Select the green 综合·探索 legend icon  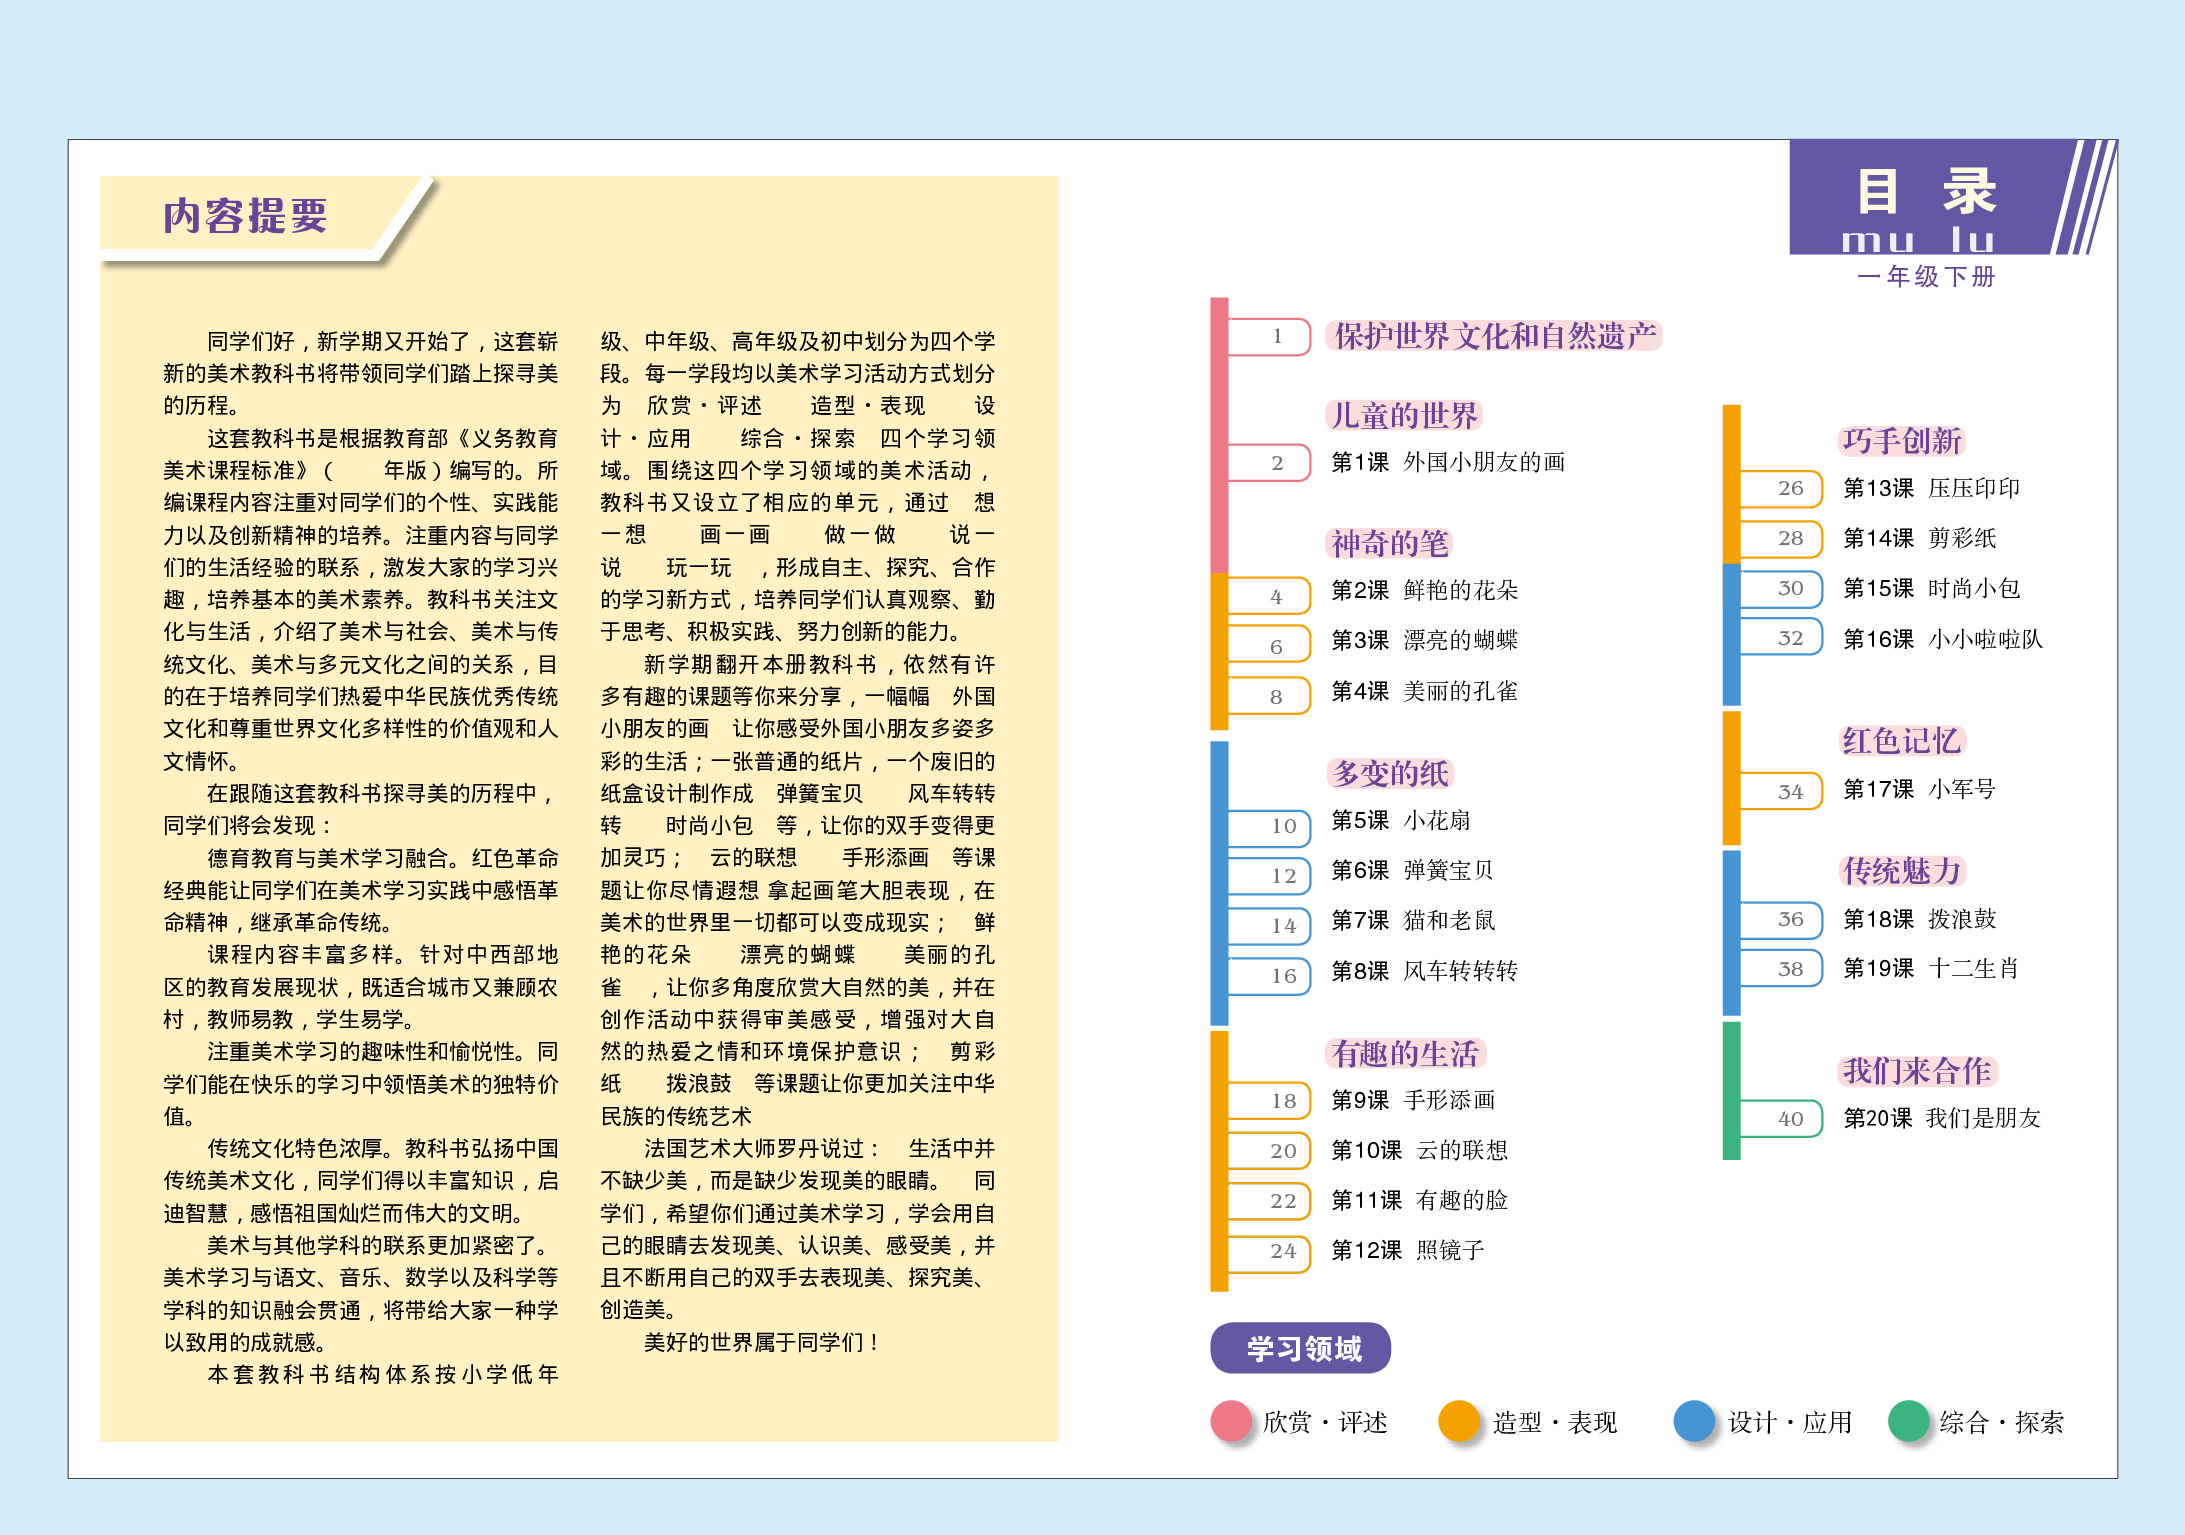[x=1910, y=1421]
